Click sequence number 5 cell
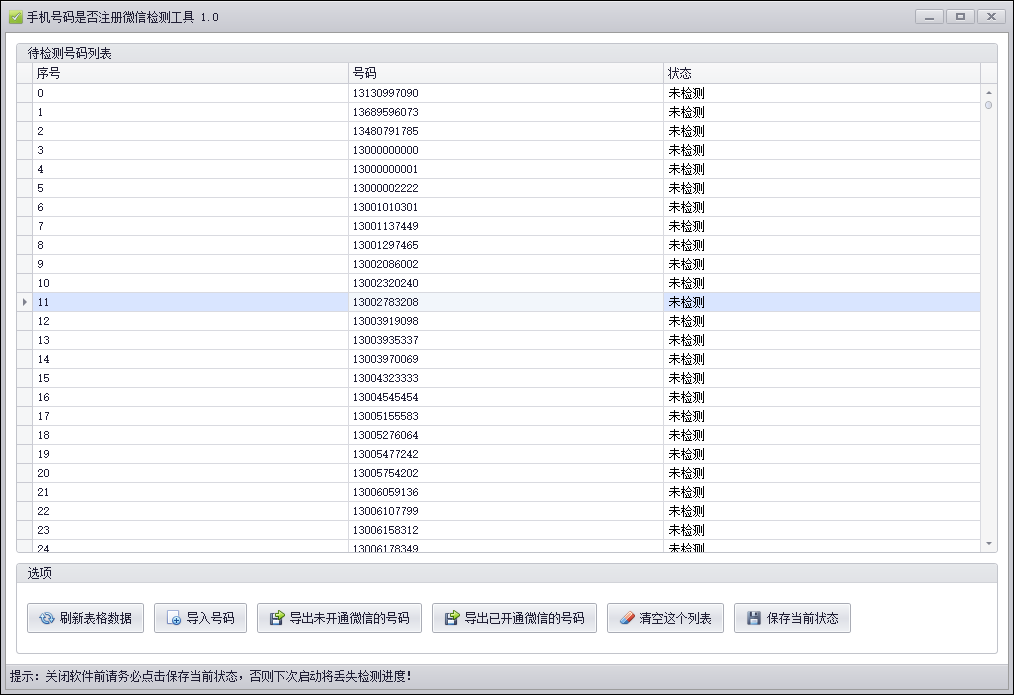The width and height of the screenshot is (1014, 695). pyautogui.click(x=190, y=188)
